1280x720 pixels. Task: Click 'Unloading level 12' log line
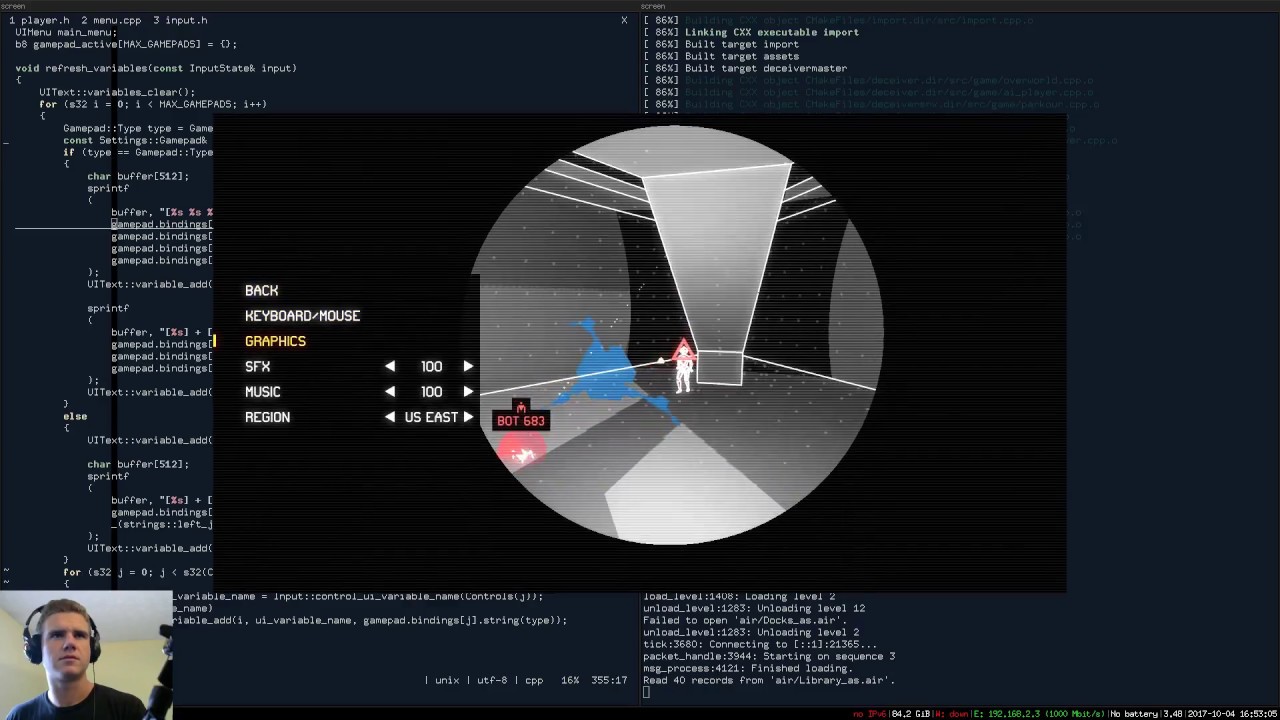pos(754,608)
